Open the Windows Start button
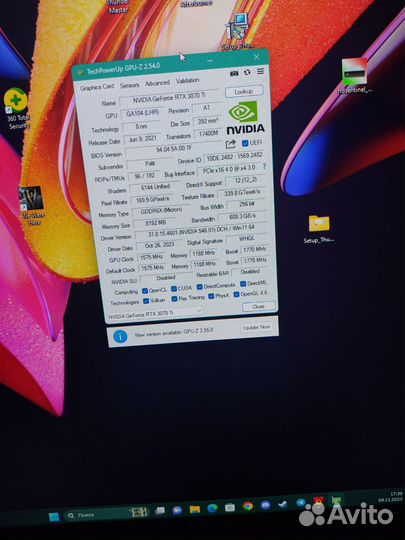 coord(54,517)
